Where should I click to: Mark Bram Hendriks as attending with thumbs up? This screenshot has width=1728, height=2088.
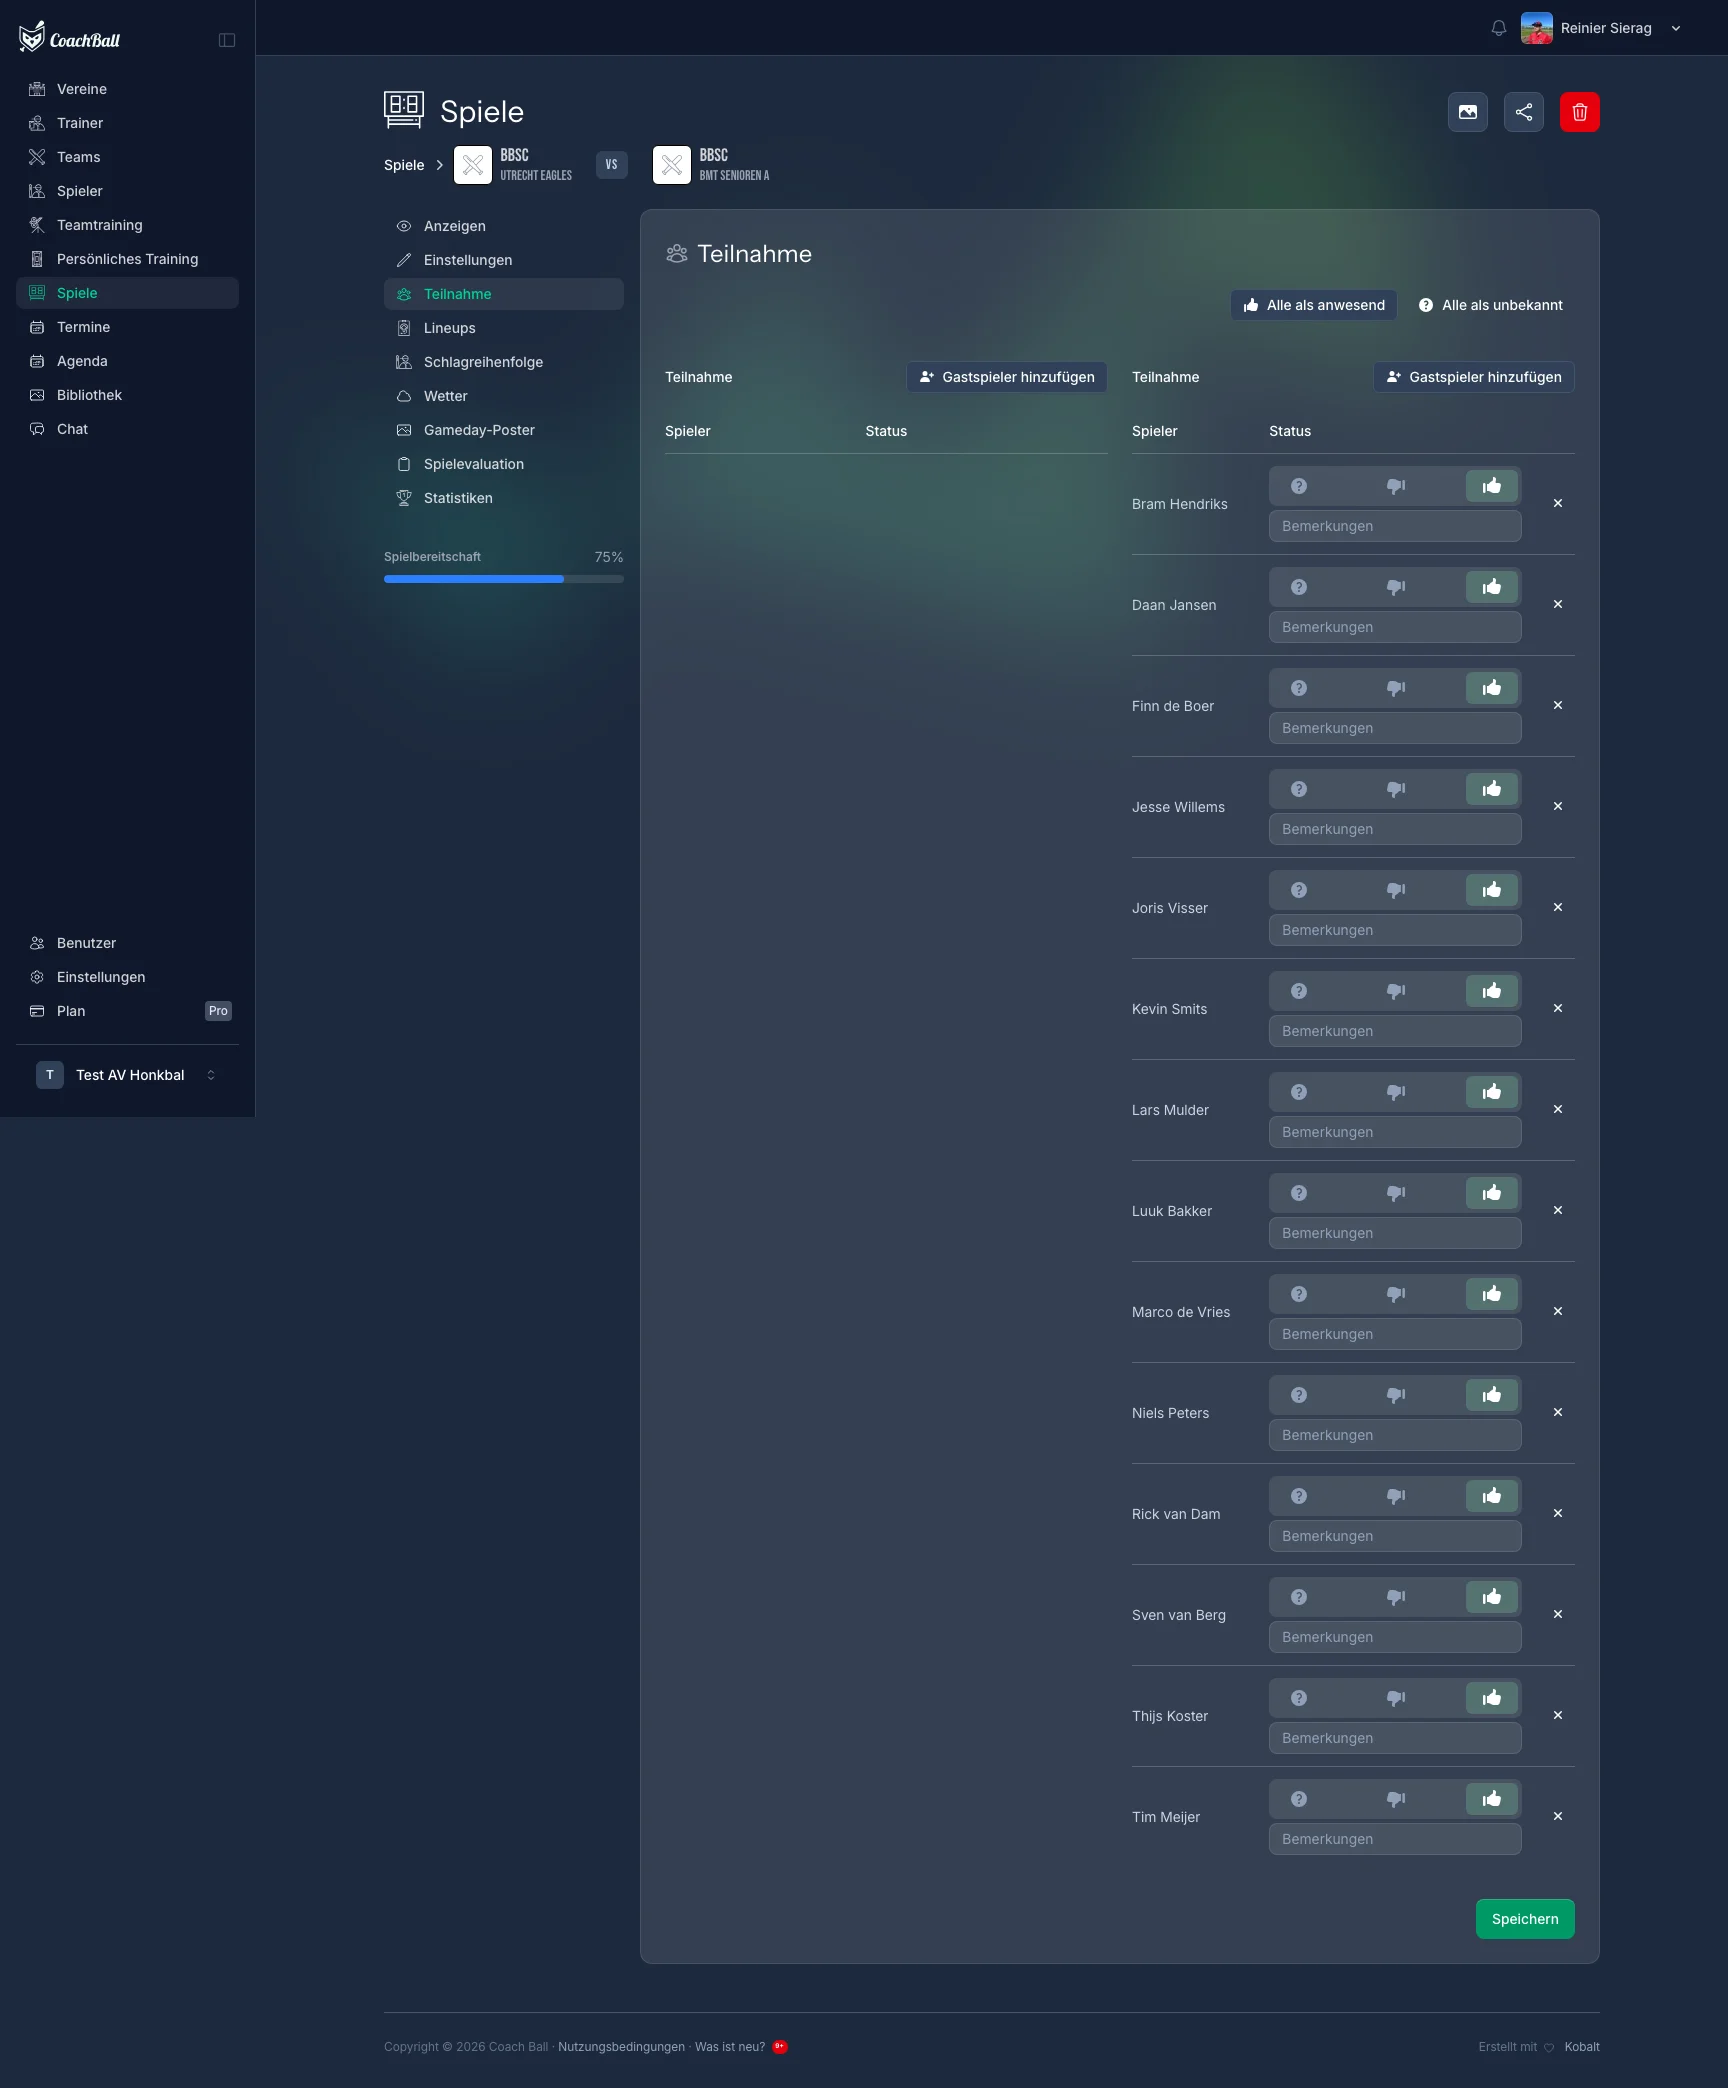click(1491, 485)
